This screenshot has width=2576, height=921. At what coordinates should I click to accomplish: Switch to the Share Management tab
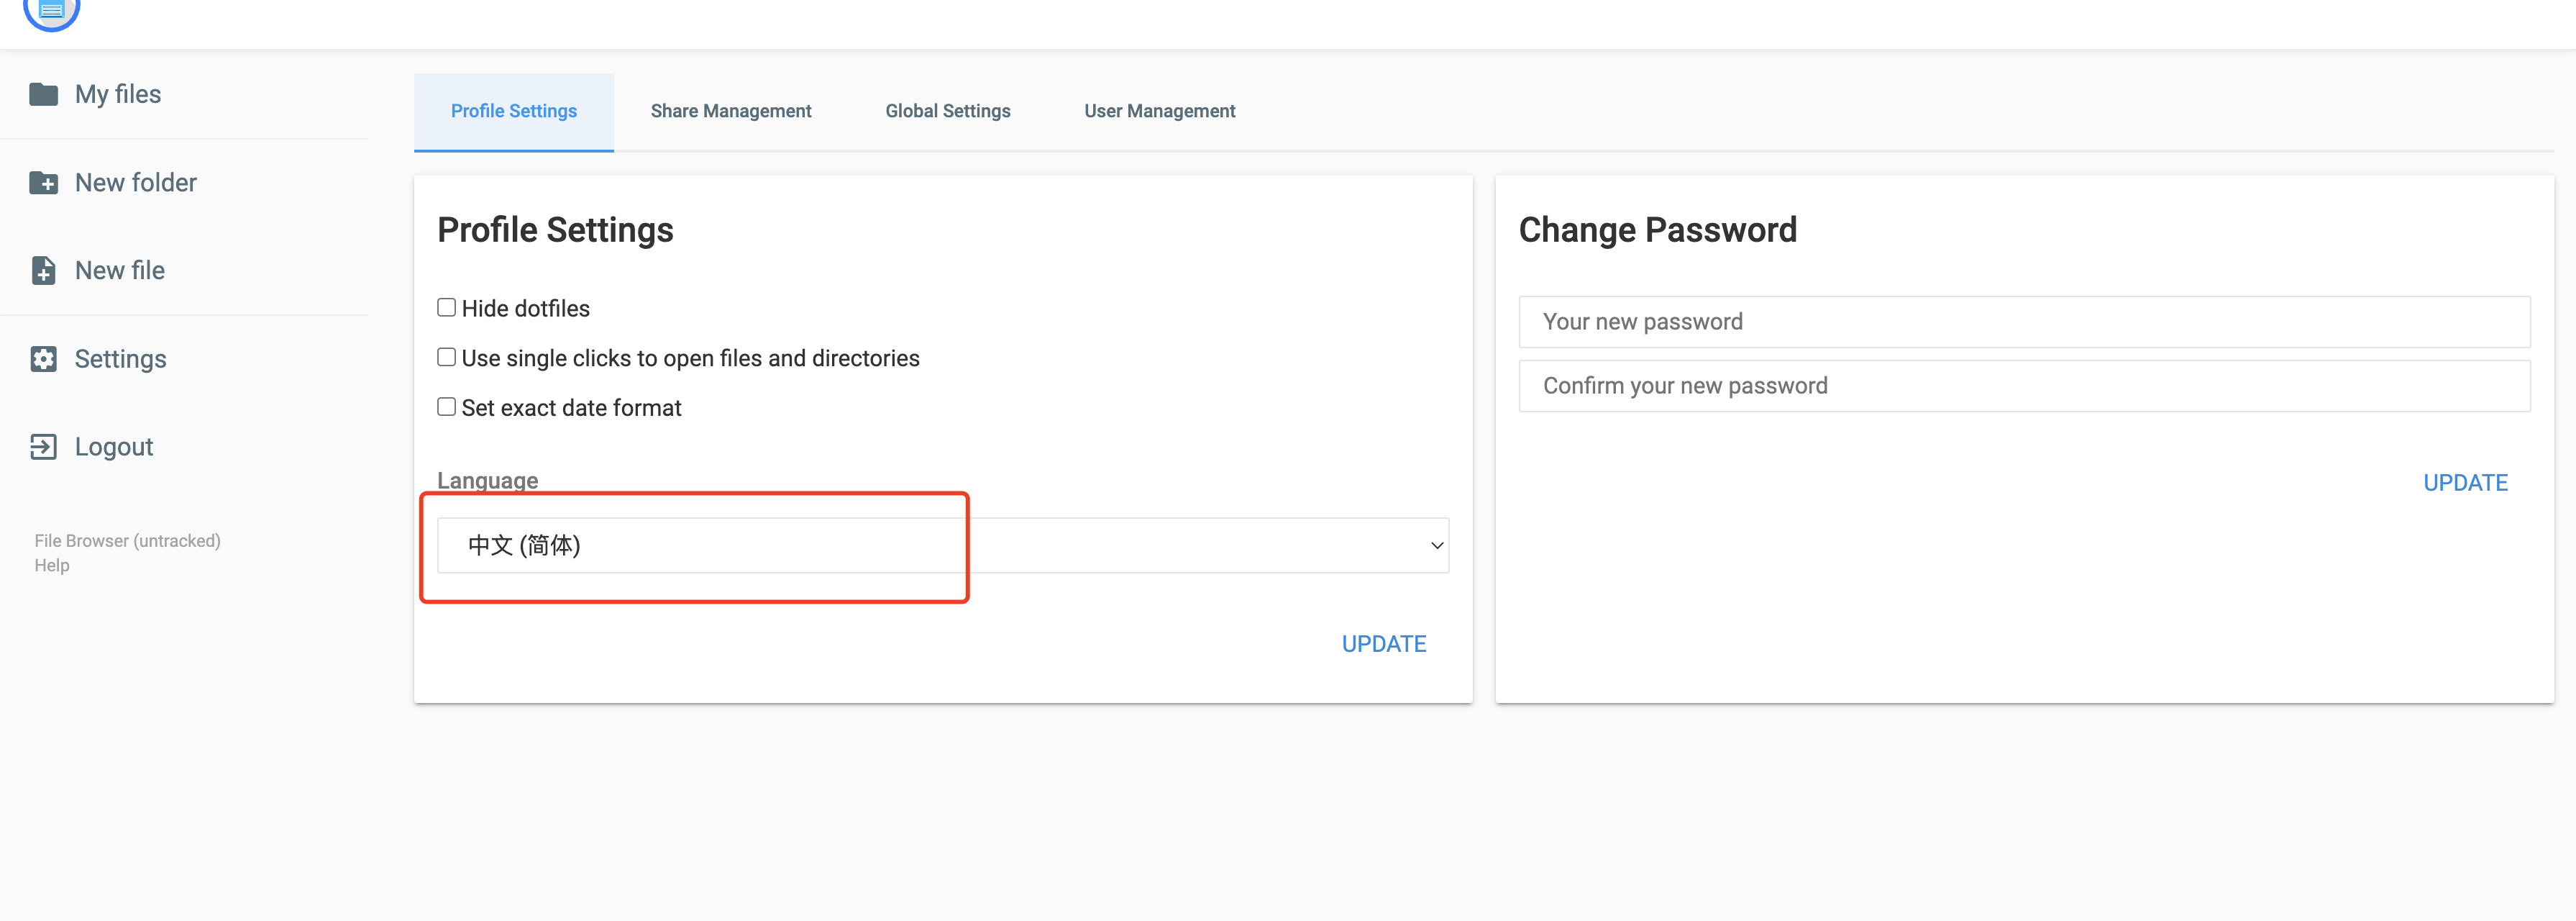pos(731,111)
